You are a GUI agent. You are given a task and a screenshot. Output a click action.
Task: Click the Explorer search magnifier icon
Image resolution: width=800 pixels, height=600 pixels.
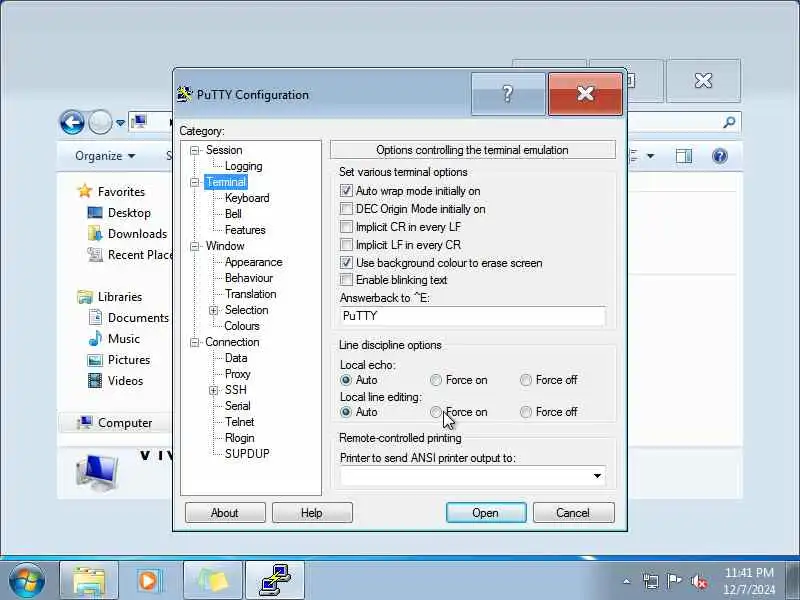[x=730, y=122]
